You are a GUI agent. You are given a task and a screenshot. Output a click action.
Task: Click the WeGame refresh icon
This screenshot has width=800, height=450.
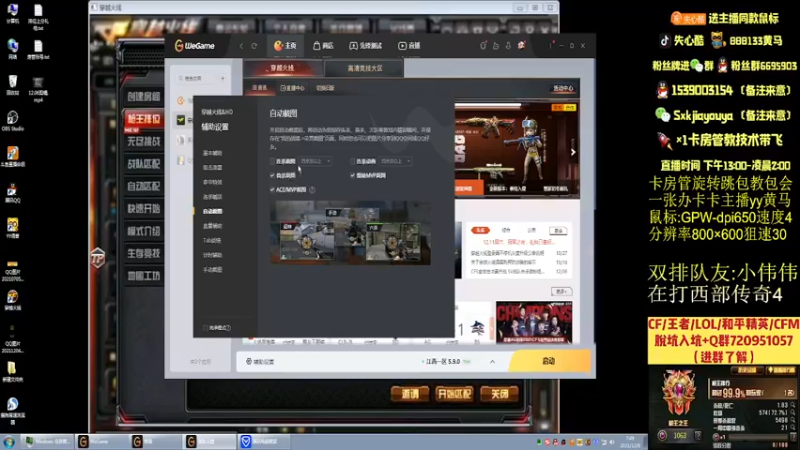point(254,46)
